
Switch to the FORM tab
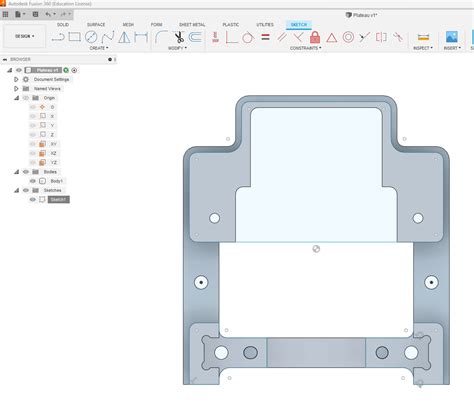[156, 25]
